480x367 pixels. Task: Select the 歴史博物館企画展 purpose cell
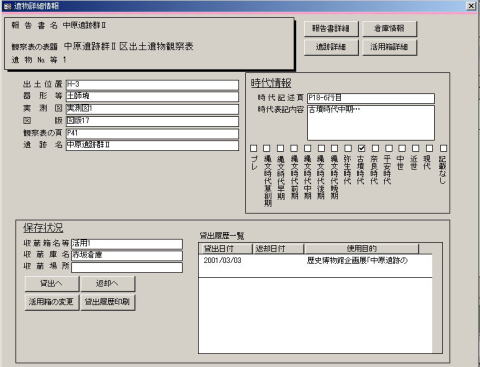357,261
